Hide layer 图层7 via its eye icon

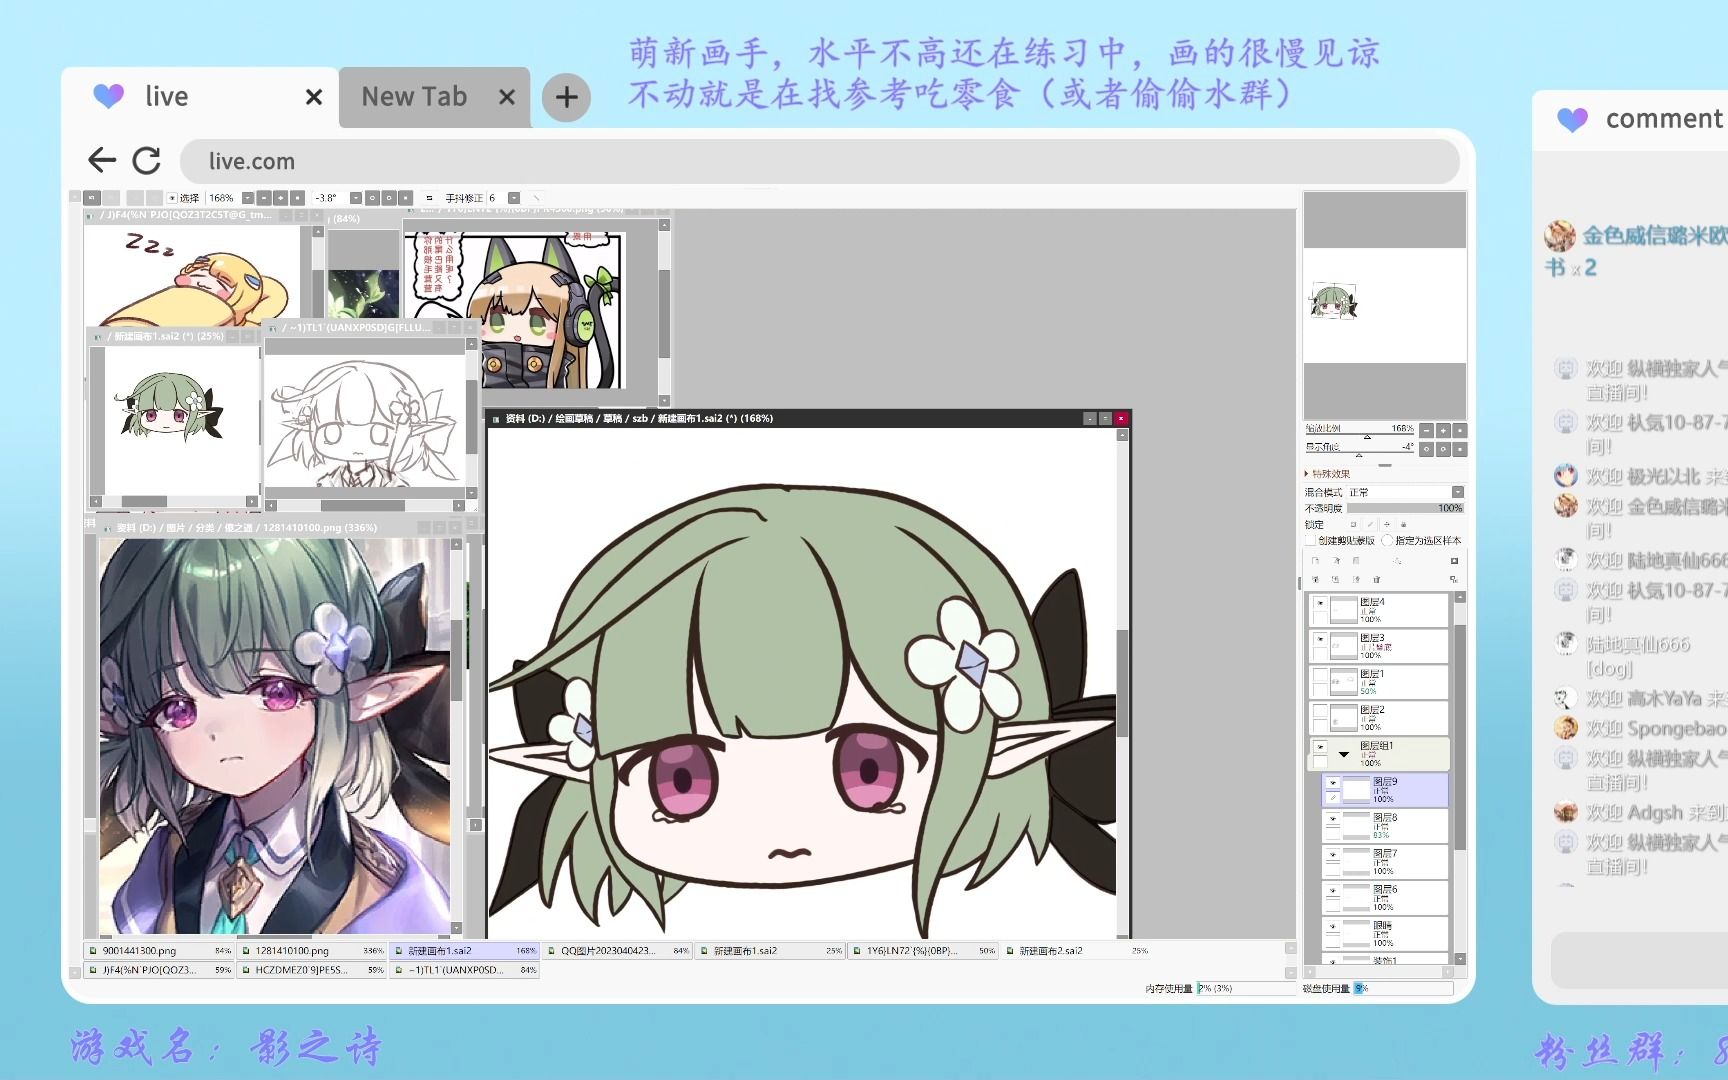tap(1333, 855)
